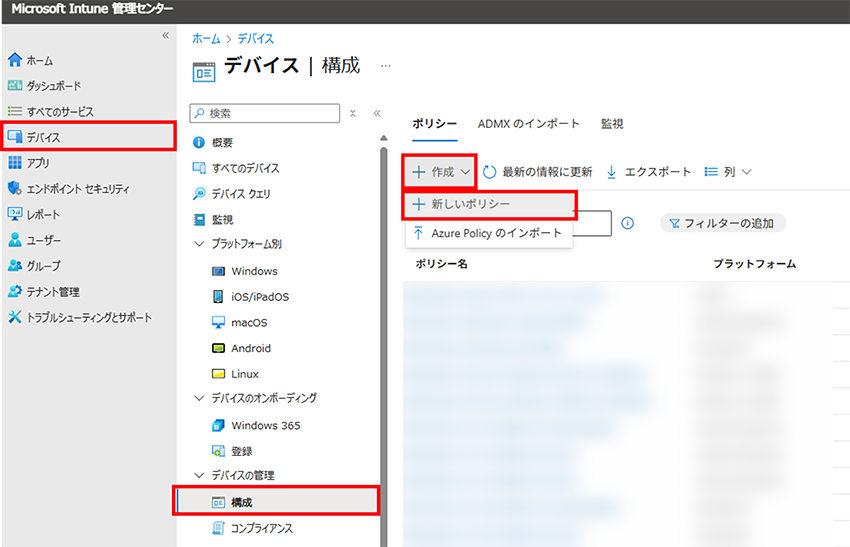The height and width of the screenshot is (547, 850).
Task: Open レポート in the left navigation
Action: tap(34, 214)
